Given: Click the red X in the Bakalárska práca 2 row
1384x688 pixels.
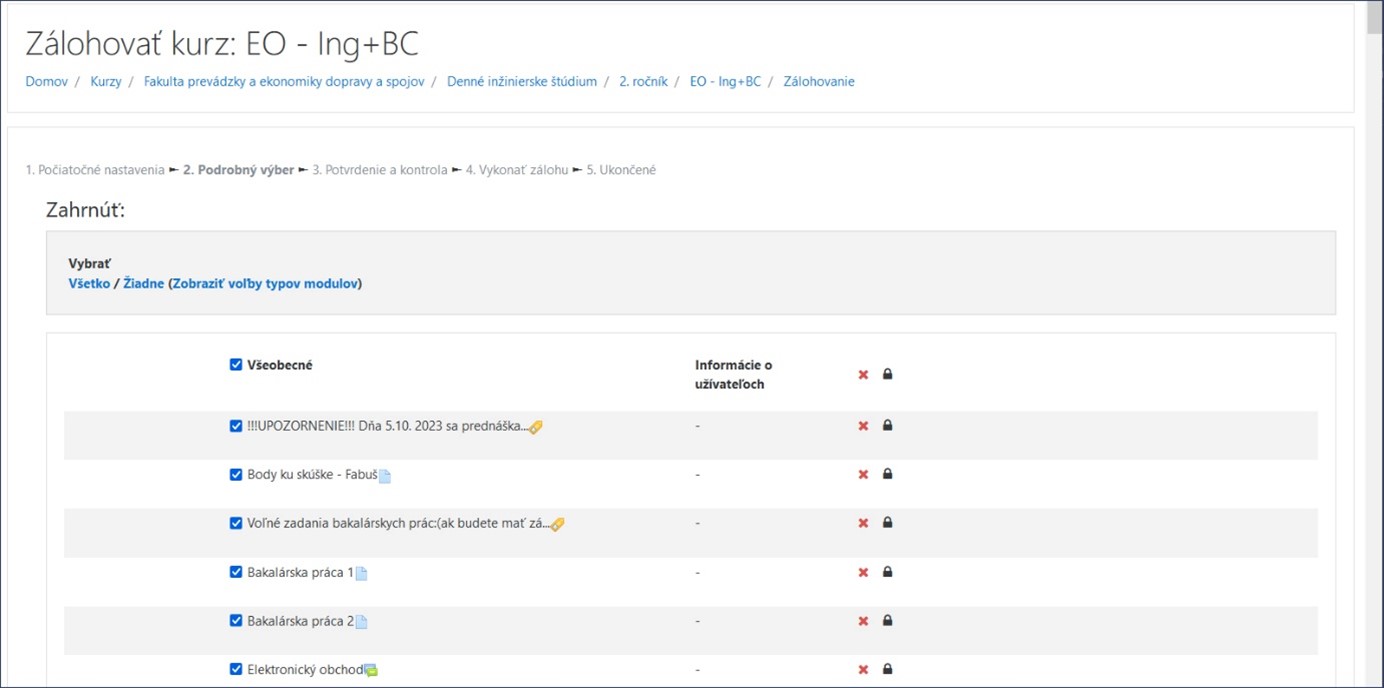Looking at the screenshot, I should coord(863,621).
